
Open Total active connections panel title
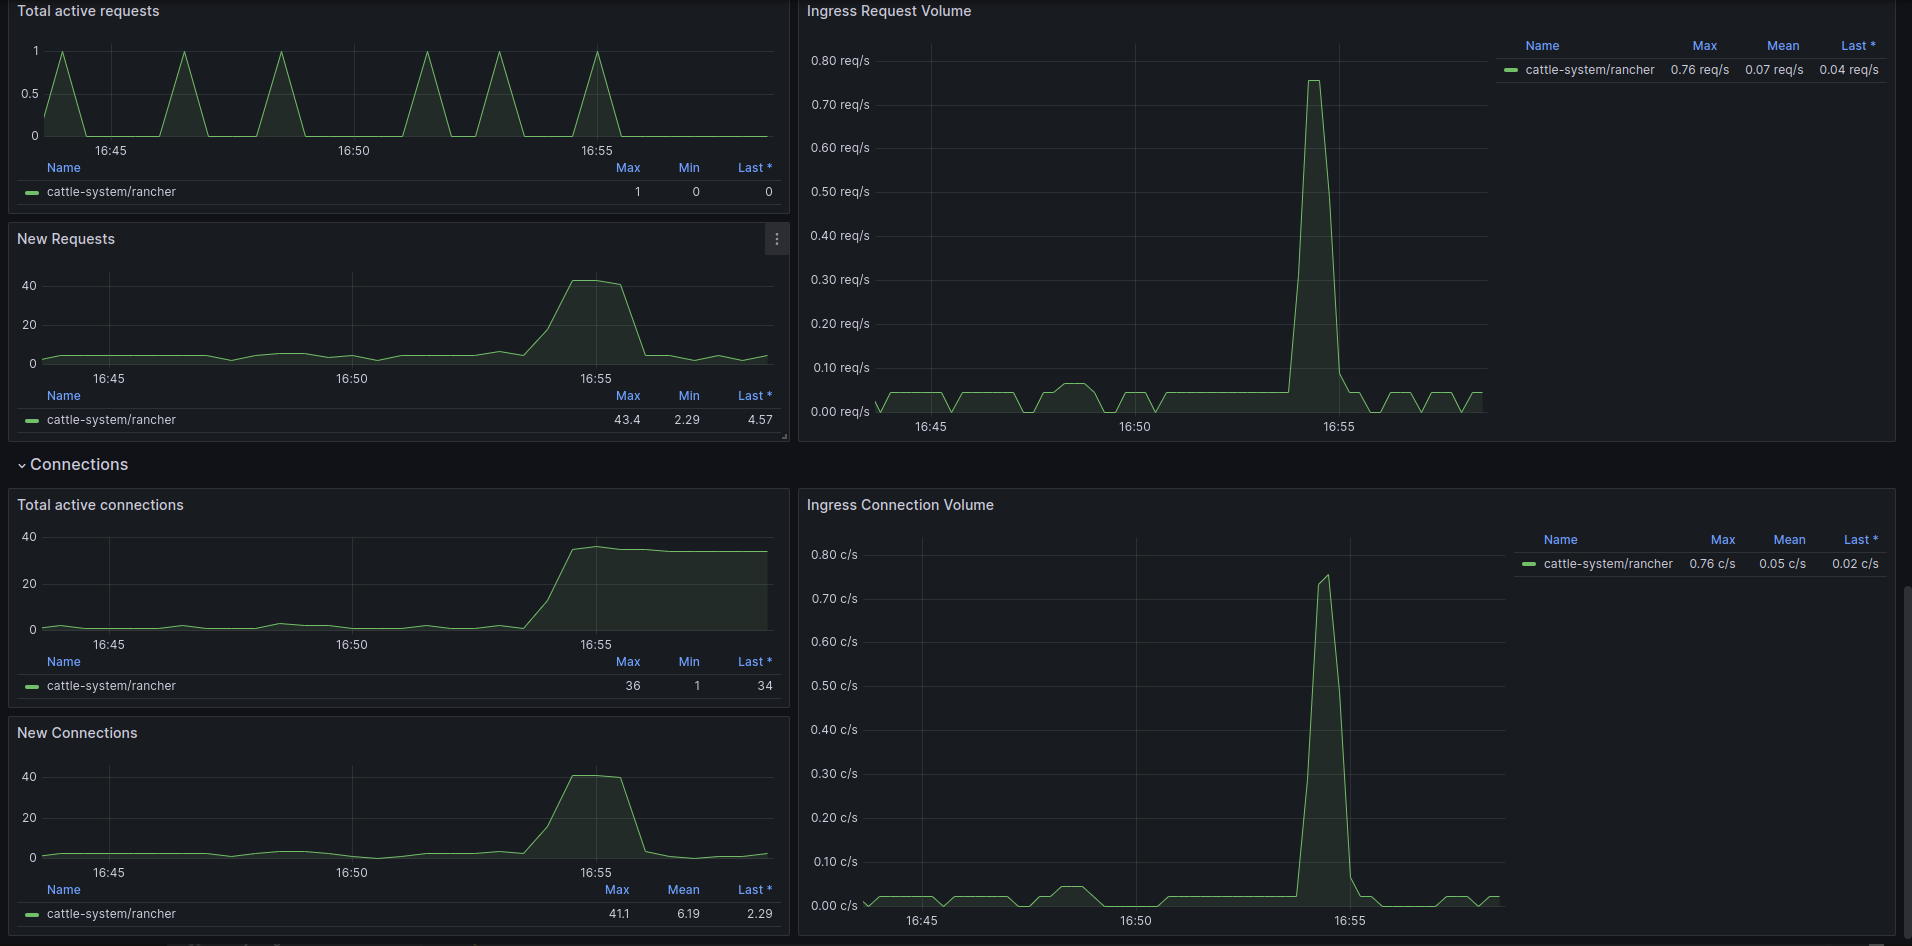click(100, 505)
